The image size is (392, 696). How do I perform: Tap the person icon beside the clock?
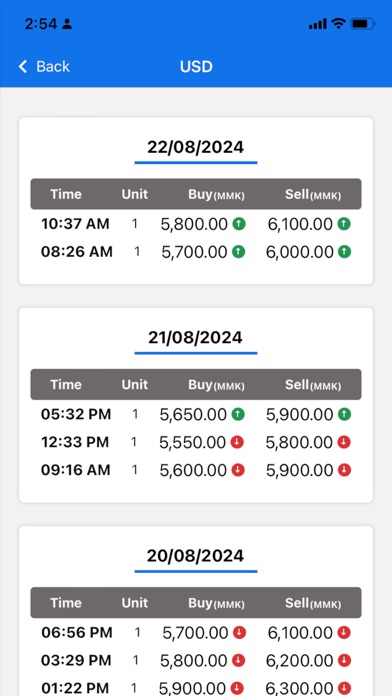click(x=67, y=24)
